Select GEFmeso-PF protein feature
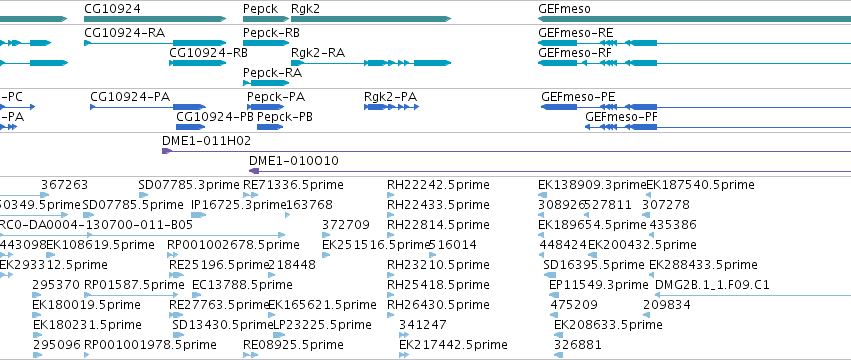 (717, 127)
